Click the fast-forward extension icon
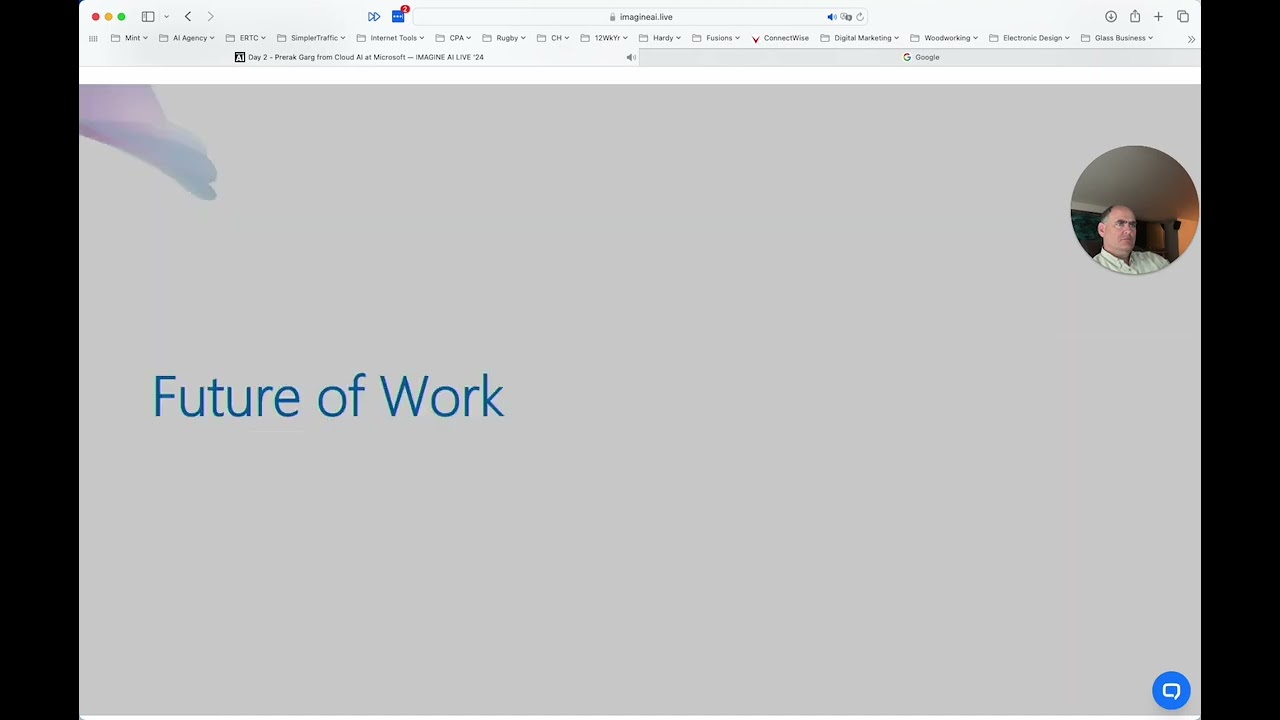The width and height of the screenshot is (1280, 720). (x=374, y=17)
